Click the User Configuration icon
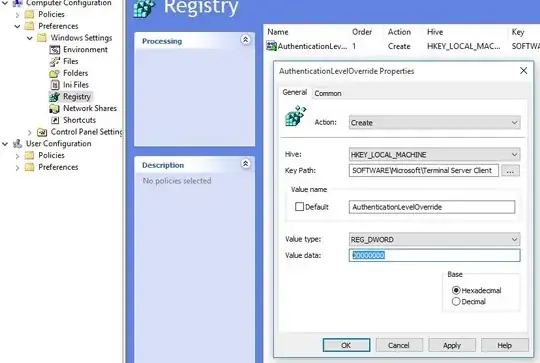The height and width of the screenshot is (363, 540). click(x=17, y=144)
